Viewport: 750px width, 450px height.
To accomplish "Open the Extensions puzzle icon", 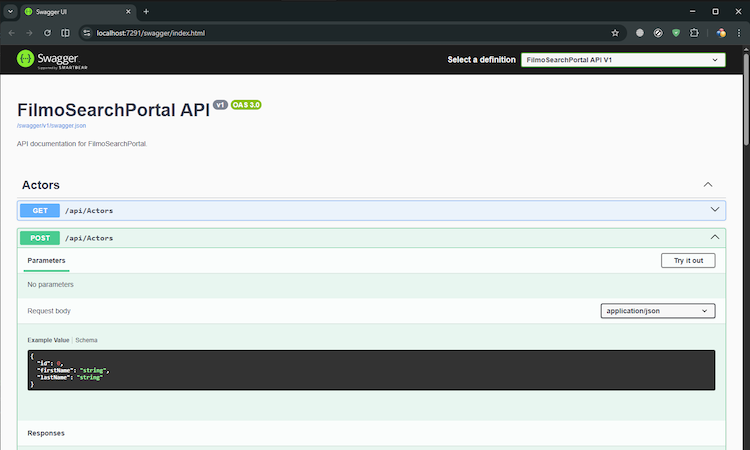I will (694, 33).
